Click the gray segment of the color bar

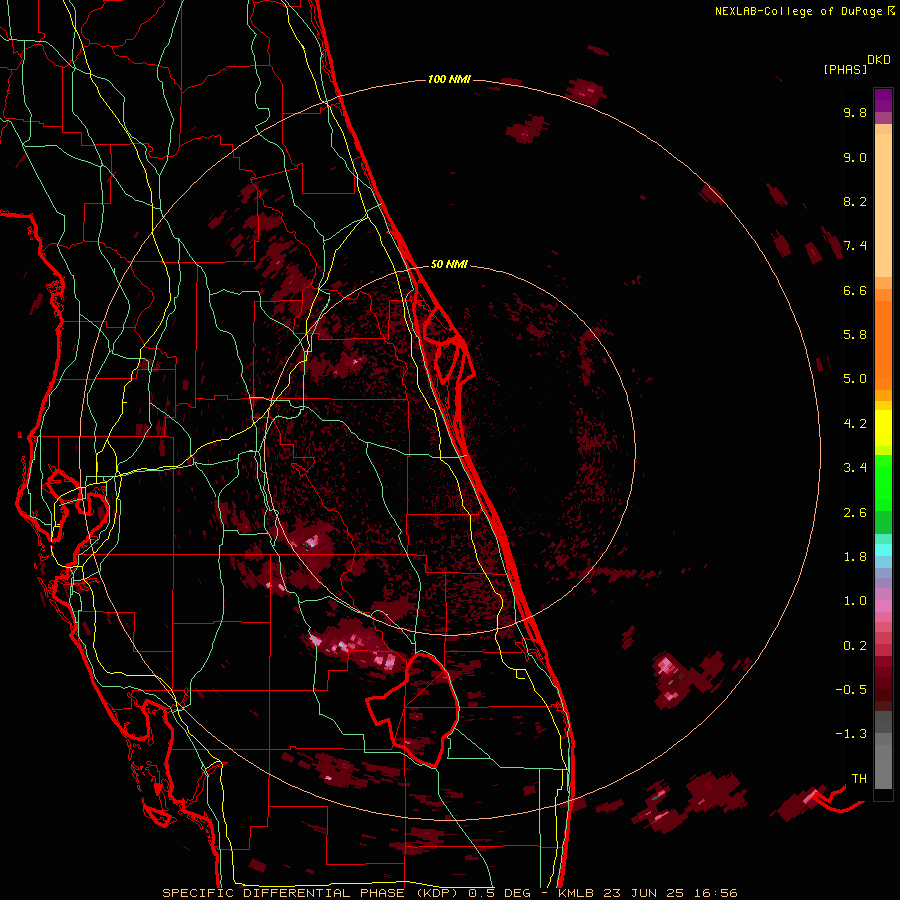[883, 751]
